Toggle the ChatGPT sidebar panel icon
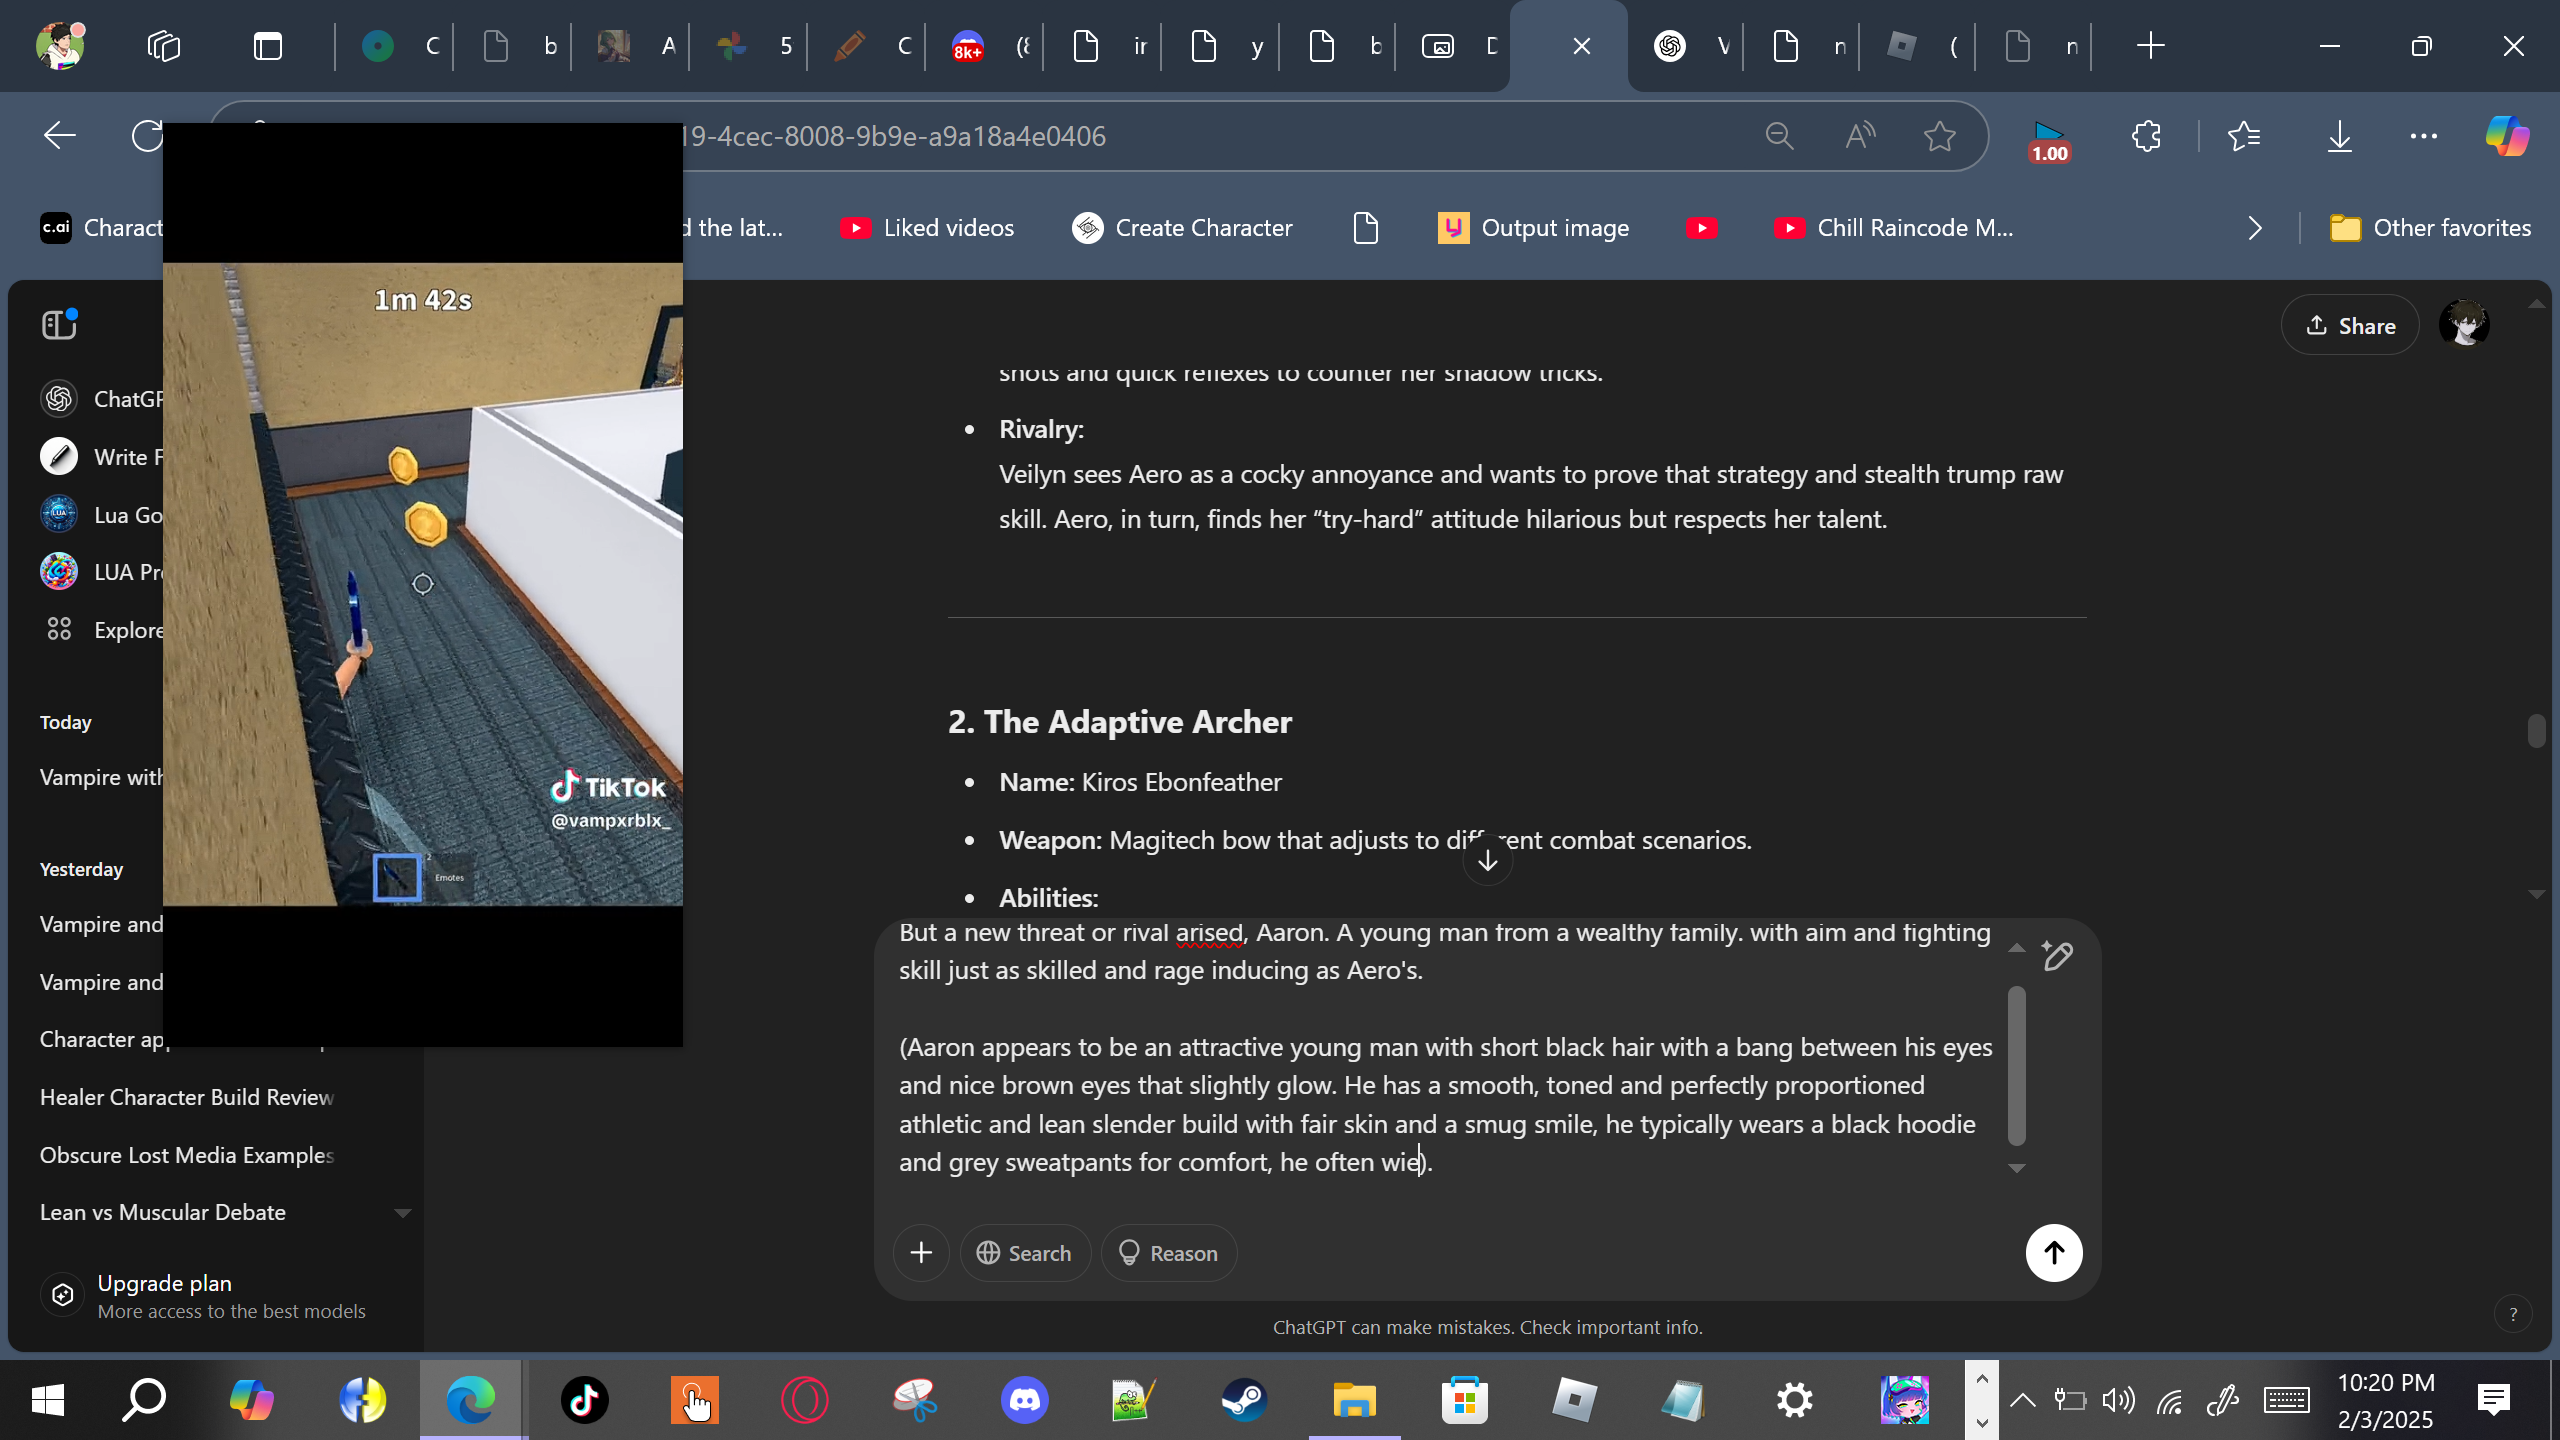 60,324
